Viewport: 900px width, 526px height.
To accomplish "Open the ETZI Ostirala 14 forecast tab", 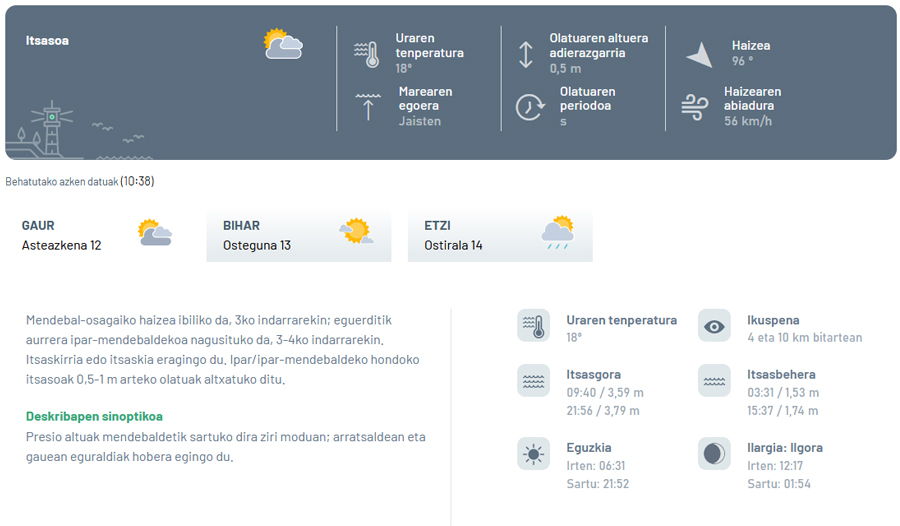I will coord(499,235).
